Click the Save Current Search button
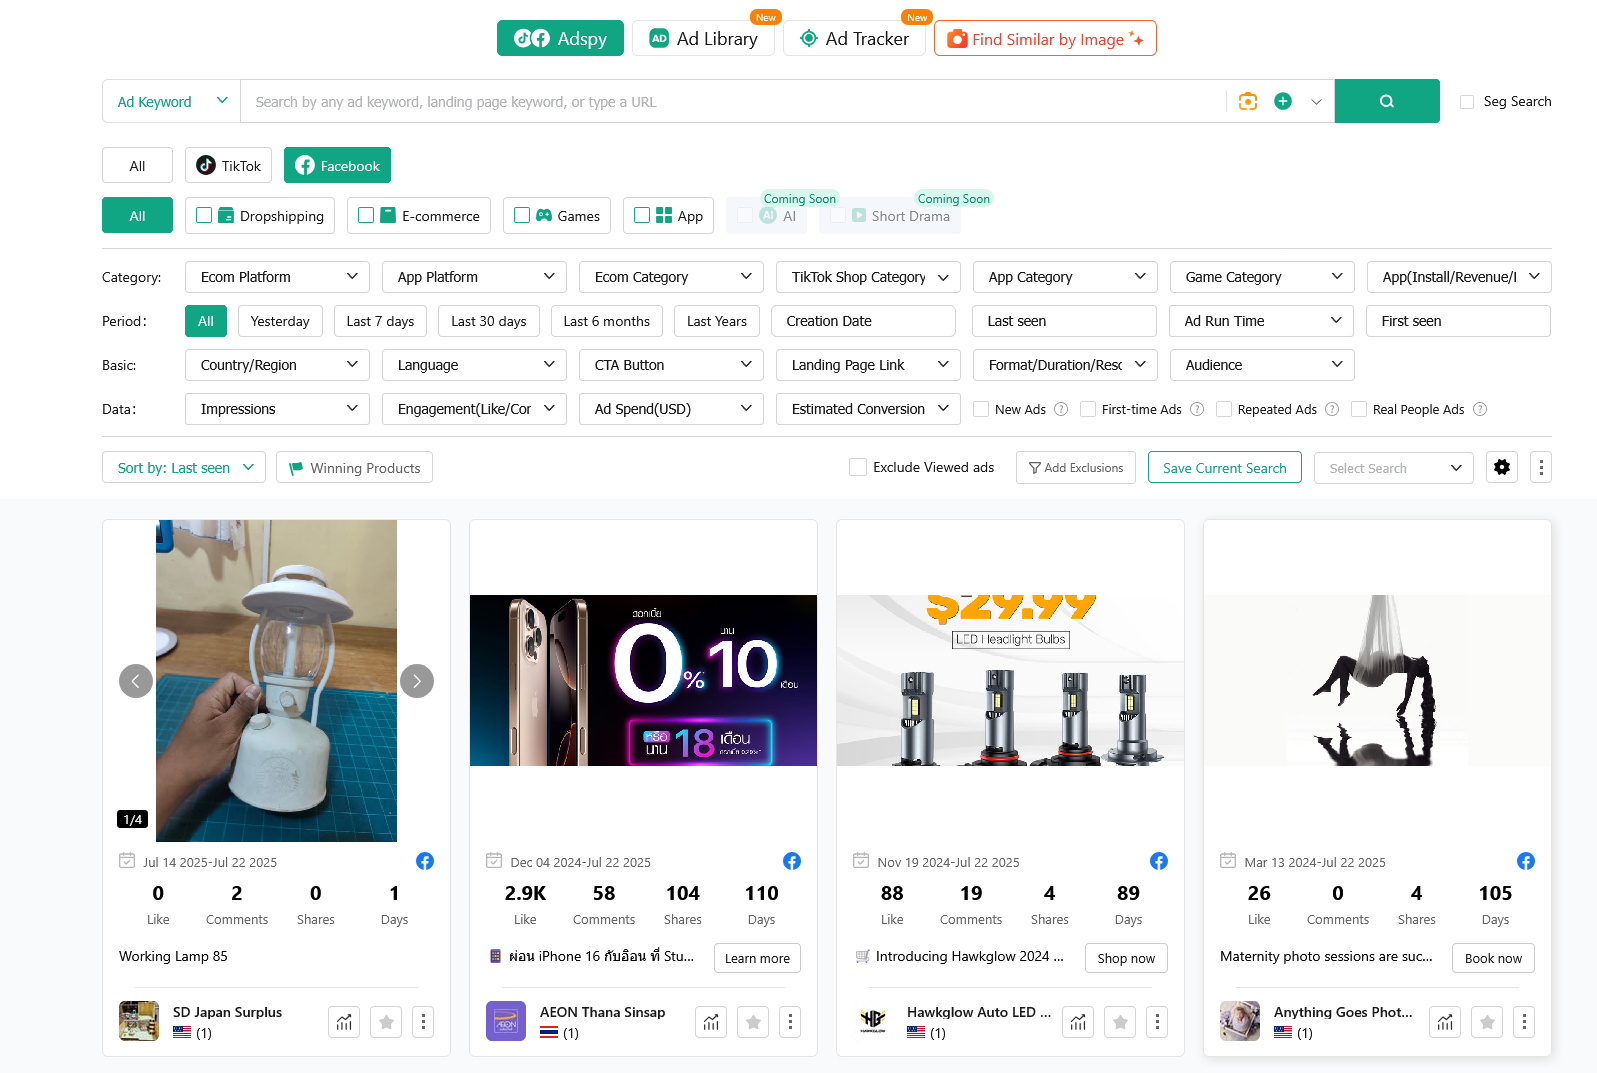 coord(1224,467)
